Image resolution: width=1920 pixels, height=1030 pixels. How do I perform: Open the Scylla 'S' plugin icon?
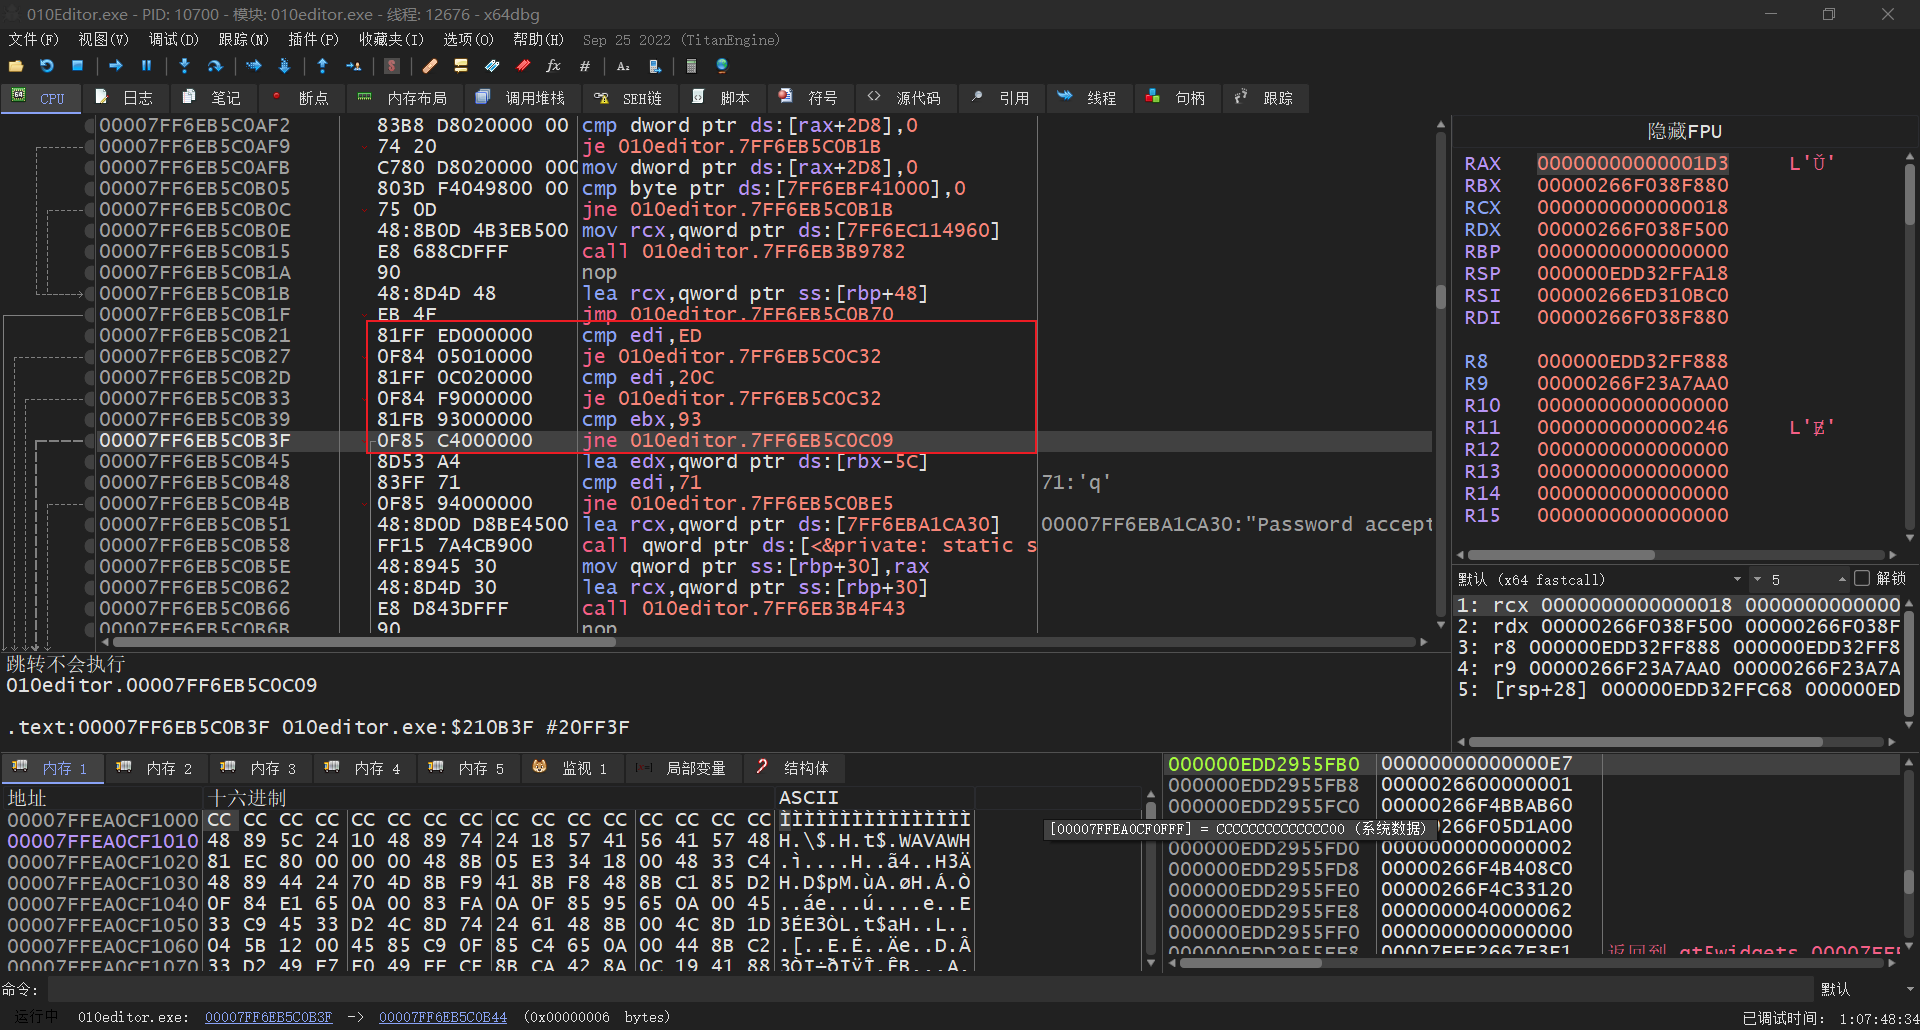pos(392,66)
